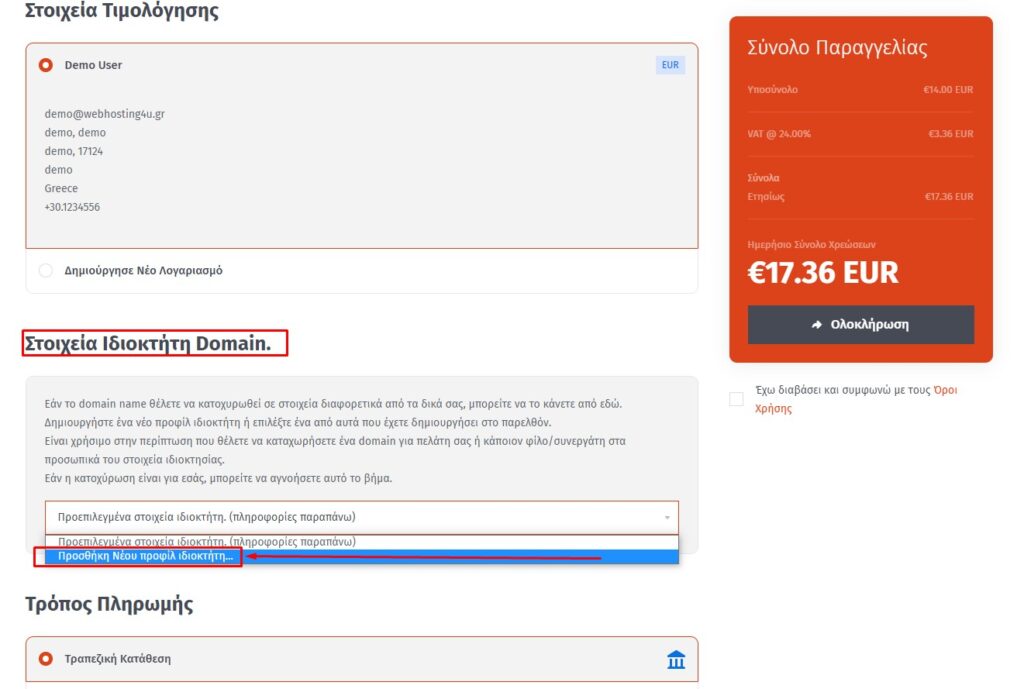The width and height of the screenshot is (1024, 689).
Task: Click the VAT @ 24.00% line
Action: pyautogui.click(x=860, y=134)
